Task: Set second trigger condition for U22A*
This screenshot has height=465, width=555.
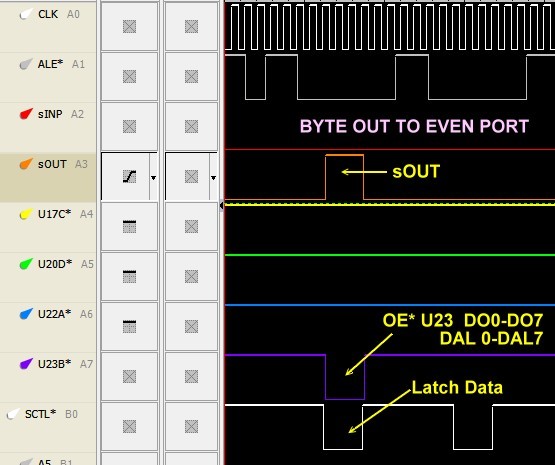Action: tap(191, 326)
